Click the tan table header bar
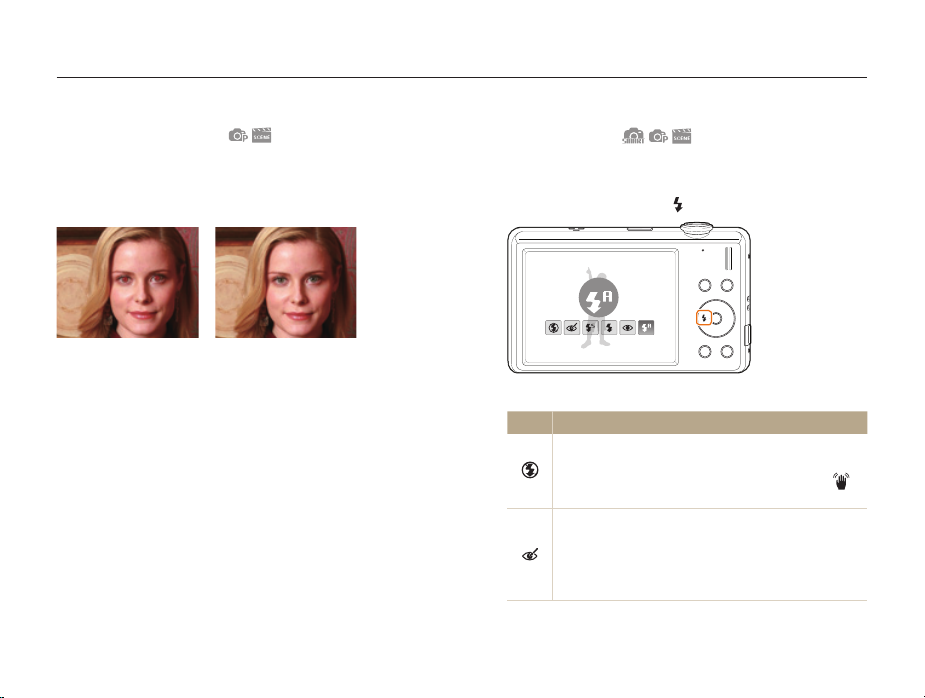Image resolution: width=925 pixels, height=698 pixels. (x=687, y=422)
